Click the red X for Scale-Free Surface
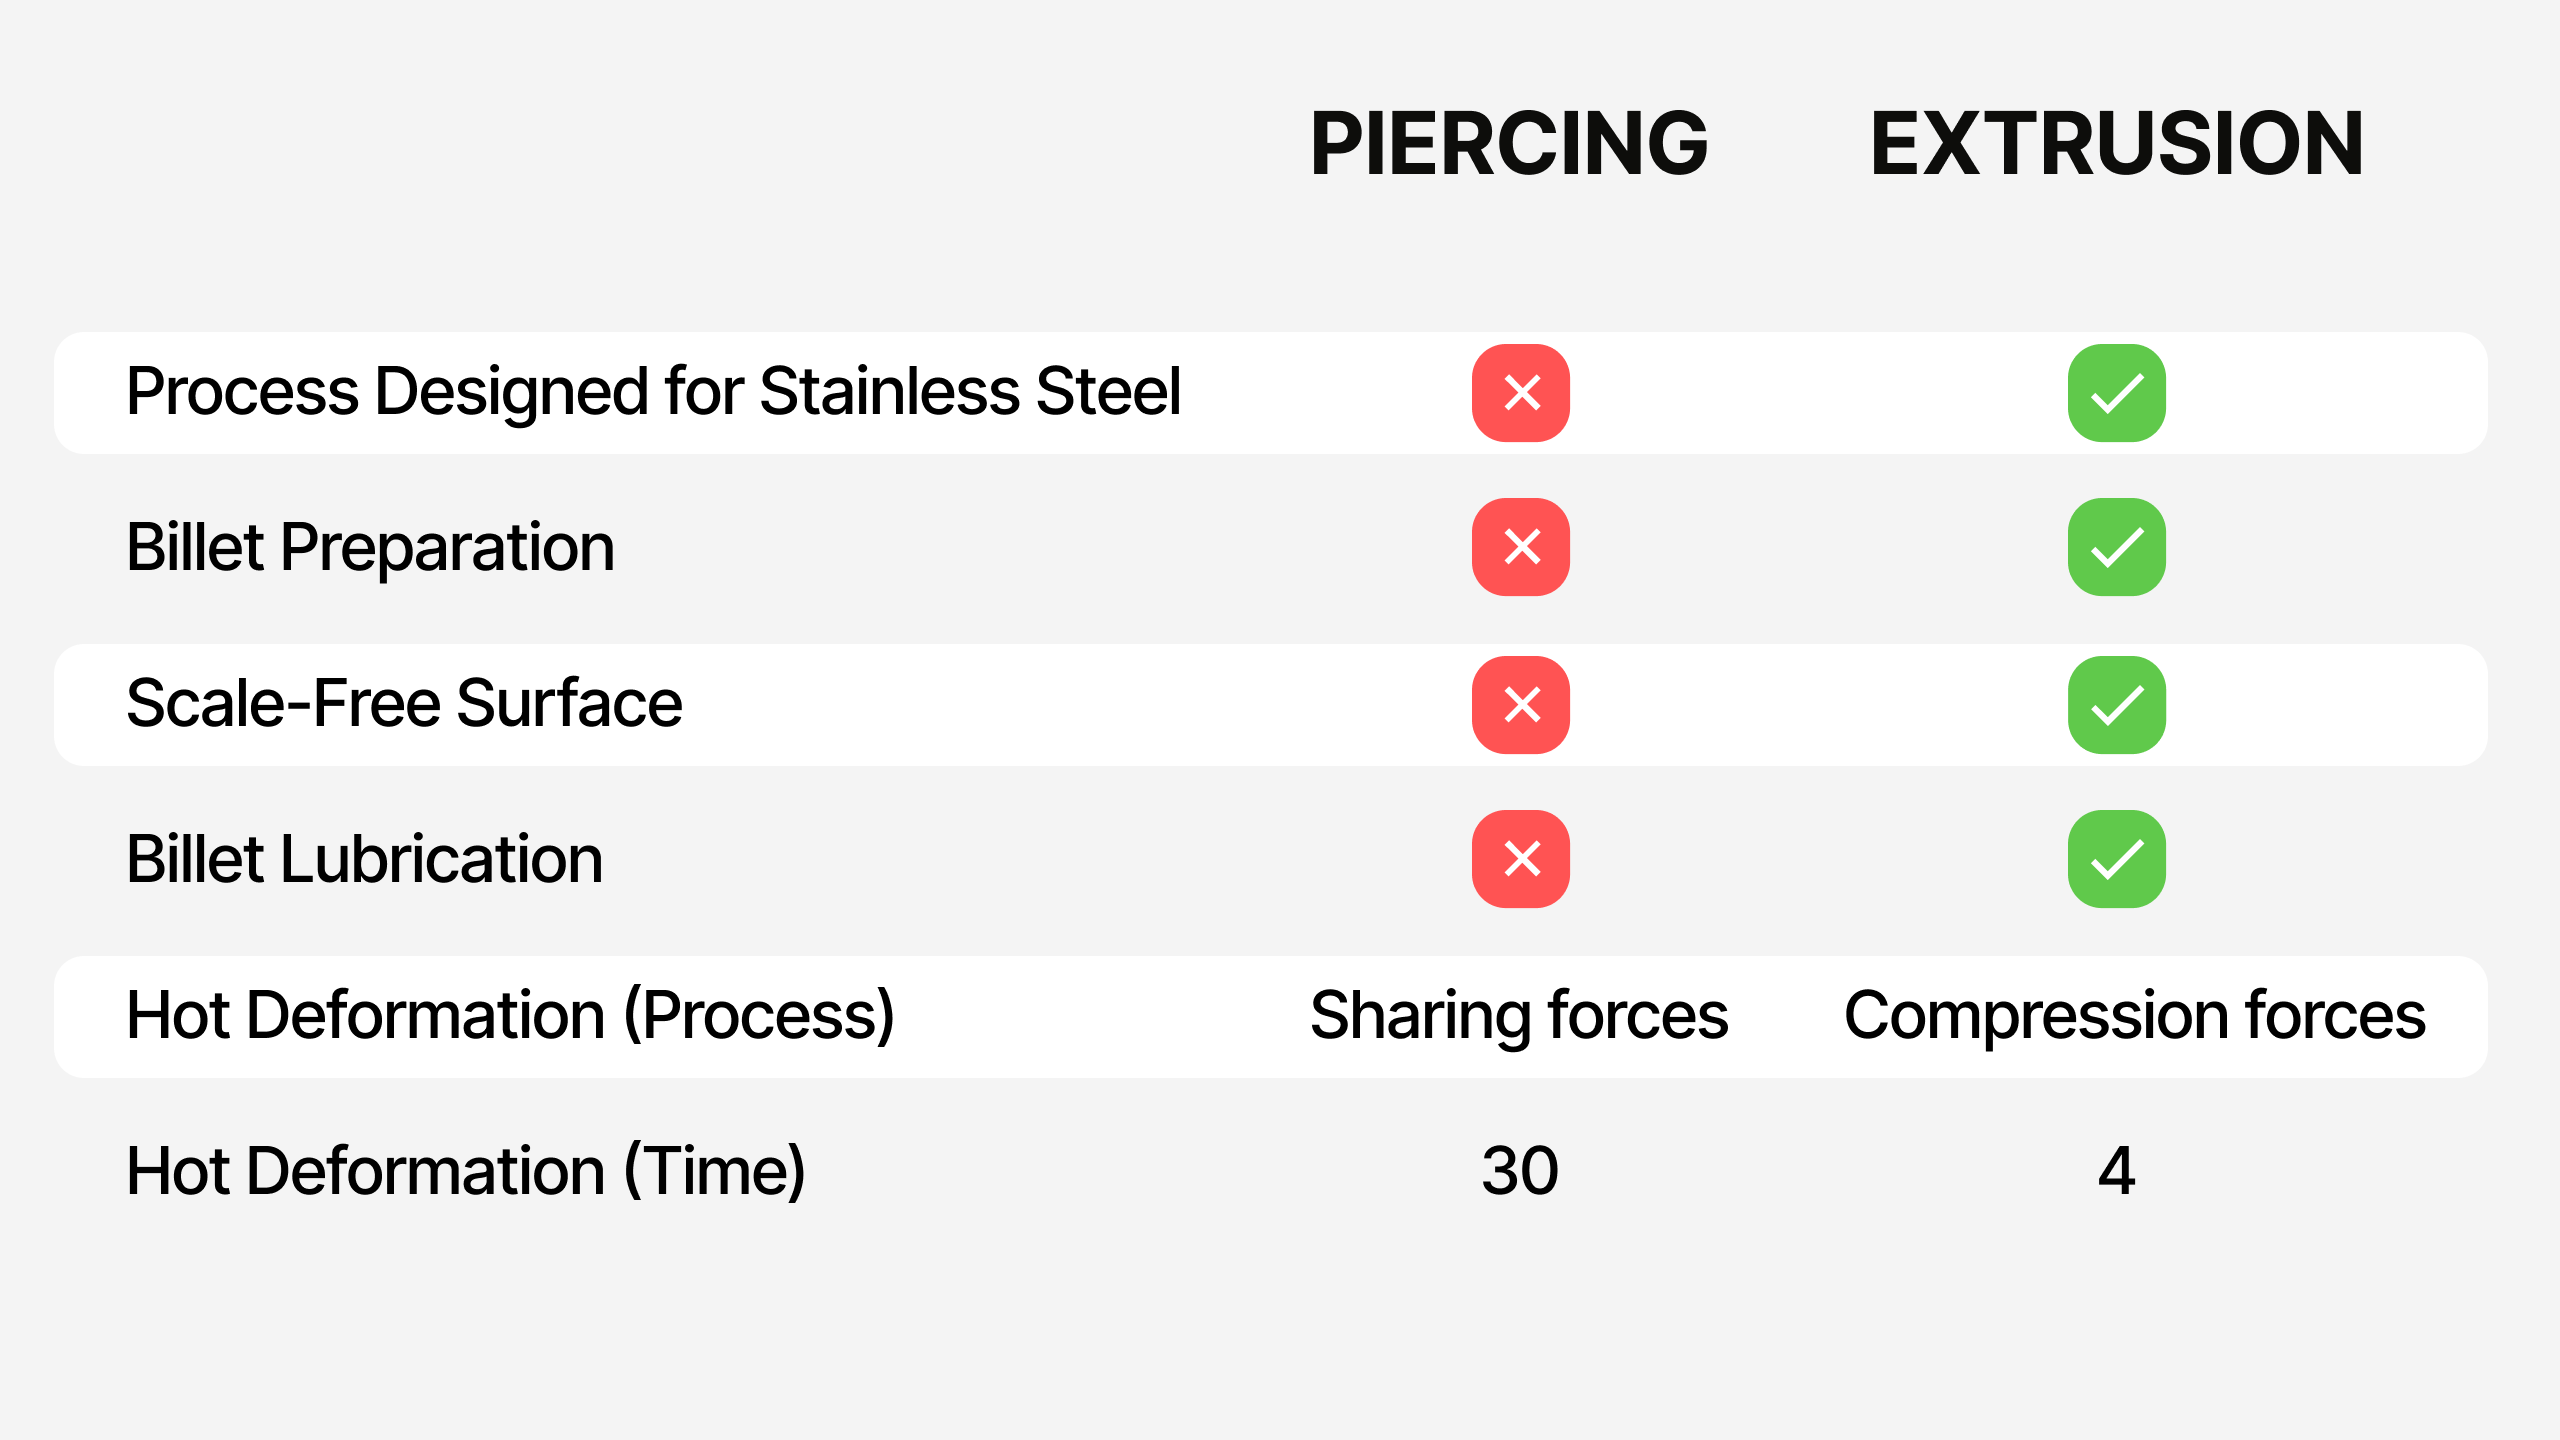The height and width of the screenshot is (1440, 2560). (1520, 705)
